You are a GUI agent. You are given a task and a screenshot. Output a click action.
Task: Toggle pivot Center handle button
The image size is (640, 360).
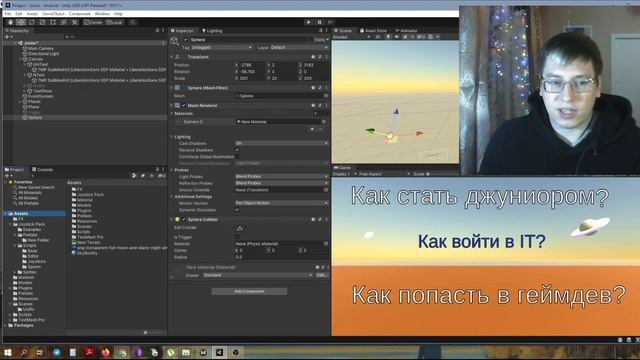click(x=93, y=22)
